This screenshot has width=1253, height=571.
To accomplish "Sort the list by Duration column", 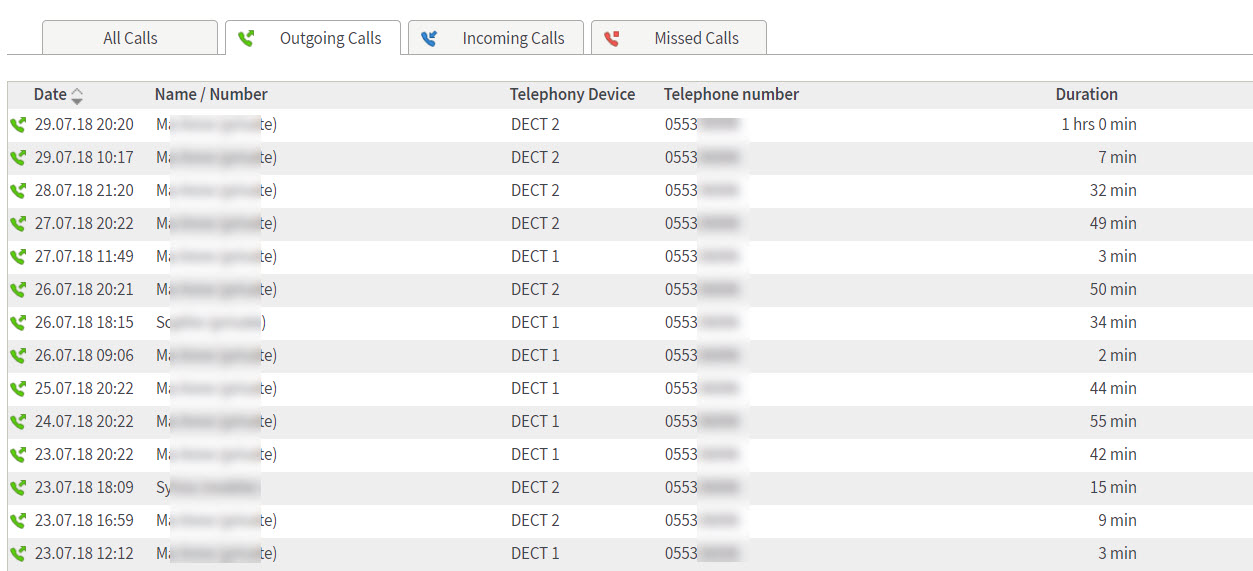I will [x=1086, y=95].
